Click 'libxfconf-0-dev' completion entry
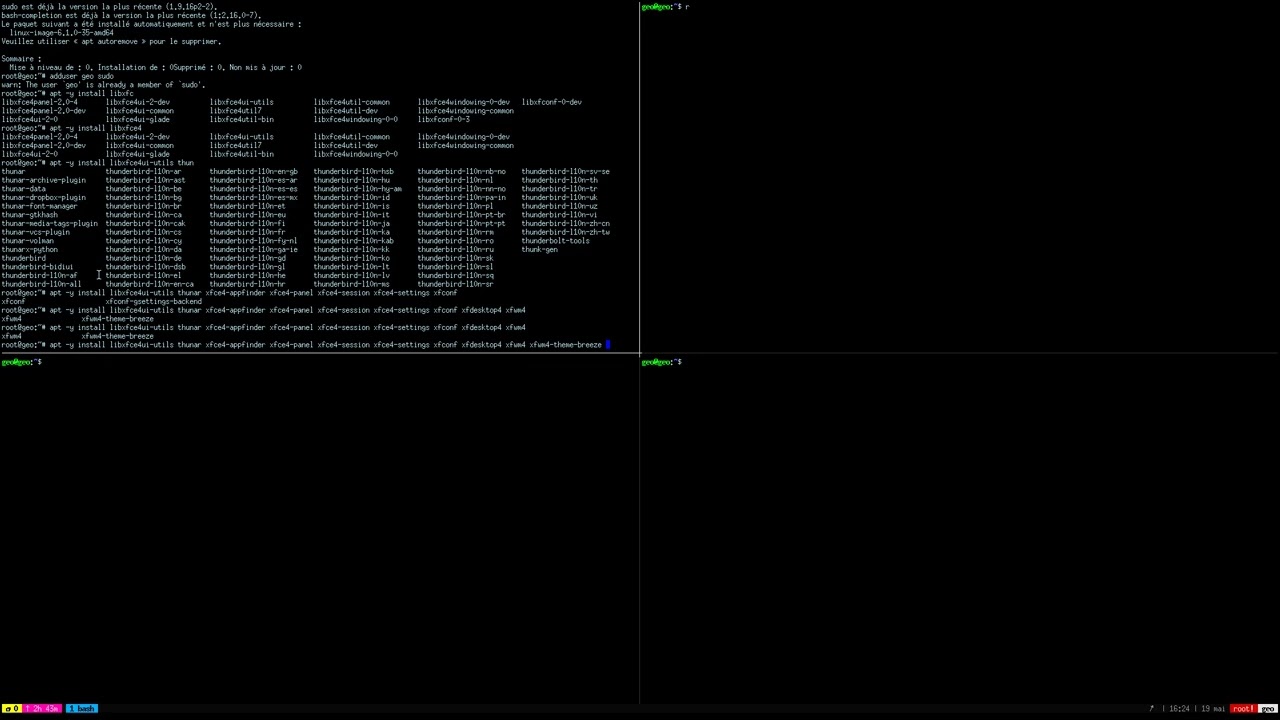Image resolution: width=1280 pixels, height=720 pixels. (x=551, y=102)
